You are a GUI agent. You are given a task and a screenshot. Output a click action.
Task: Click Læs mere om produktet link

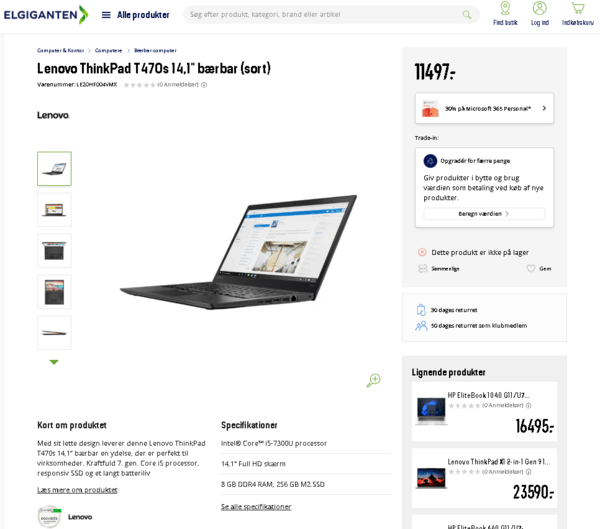point(77,490)
